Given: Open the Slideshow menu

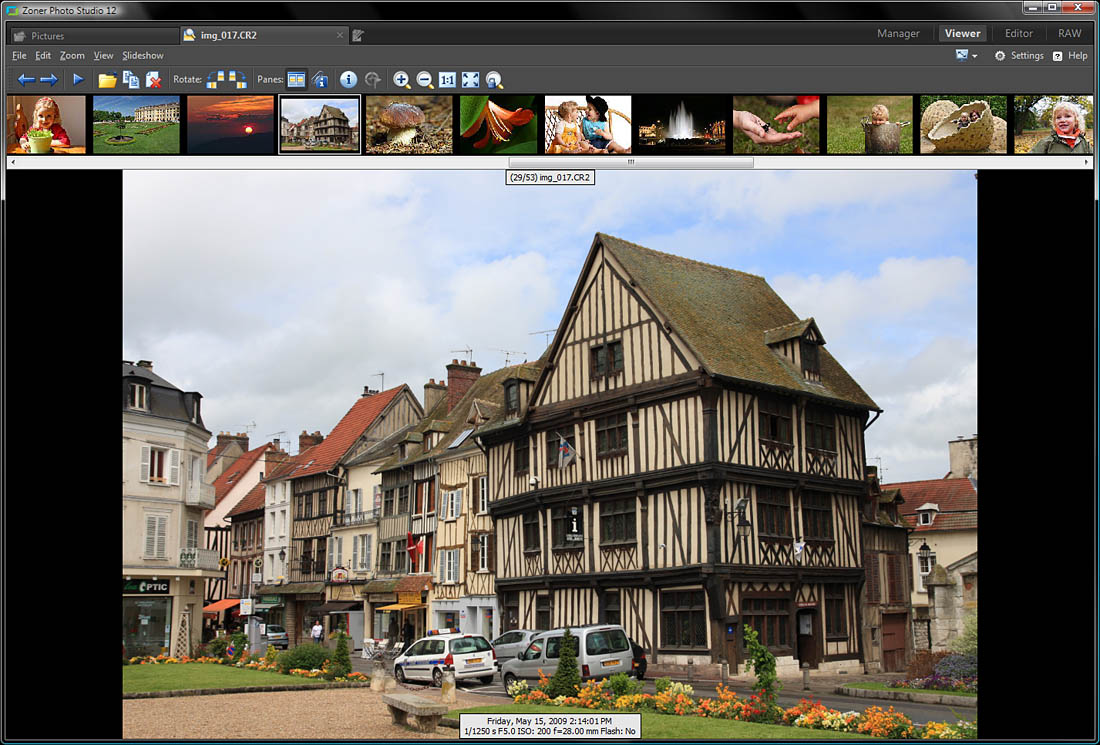Looking at the screenshot, I should [x=142, y=55].
